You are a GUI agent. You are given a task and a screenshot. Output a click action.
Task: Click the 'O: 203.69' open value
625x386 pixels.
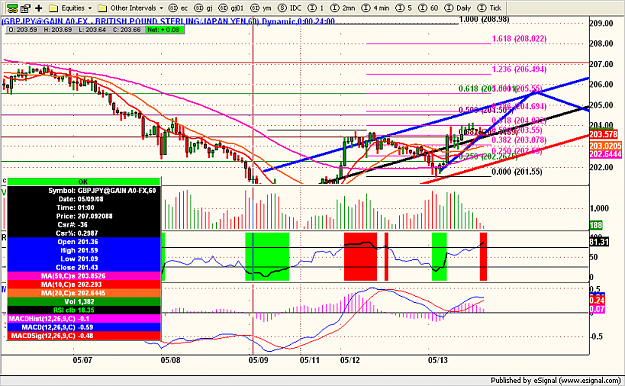[23, 30]
